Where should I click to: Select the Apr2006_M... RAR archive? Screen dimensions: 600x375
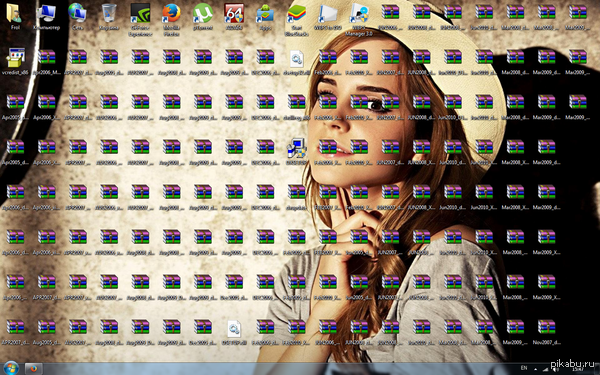click(x=46, y=61)
